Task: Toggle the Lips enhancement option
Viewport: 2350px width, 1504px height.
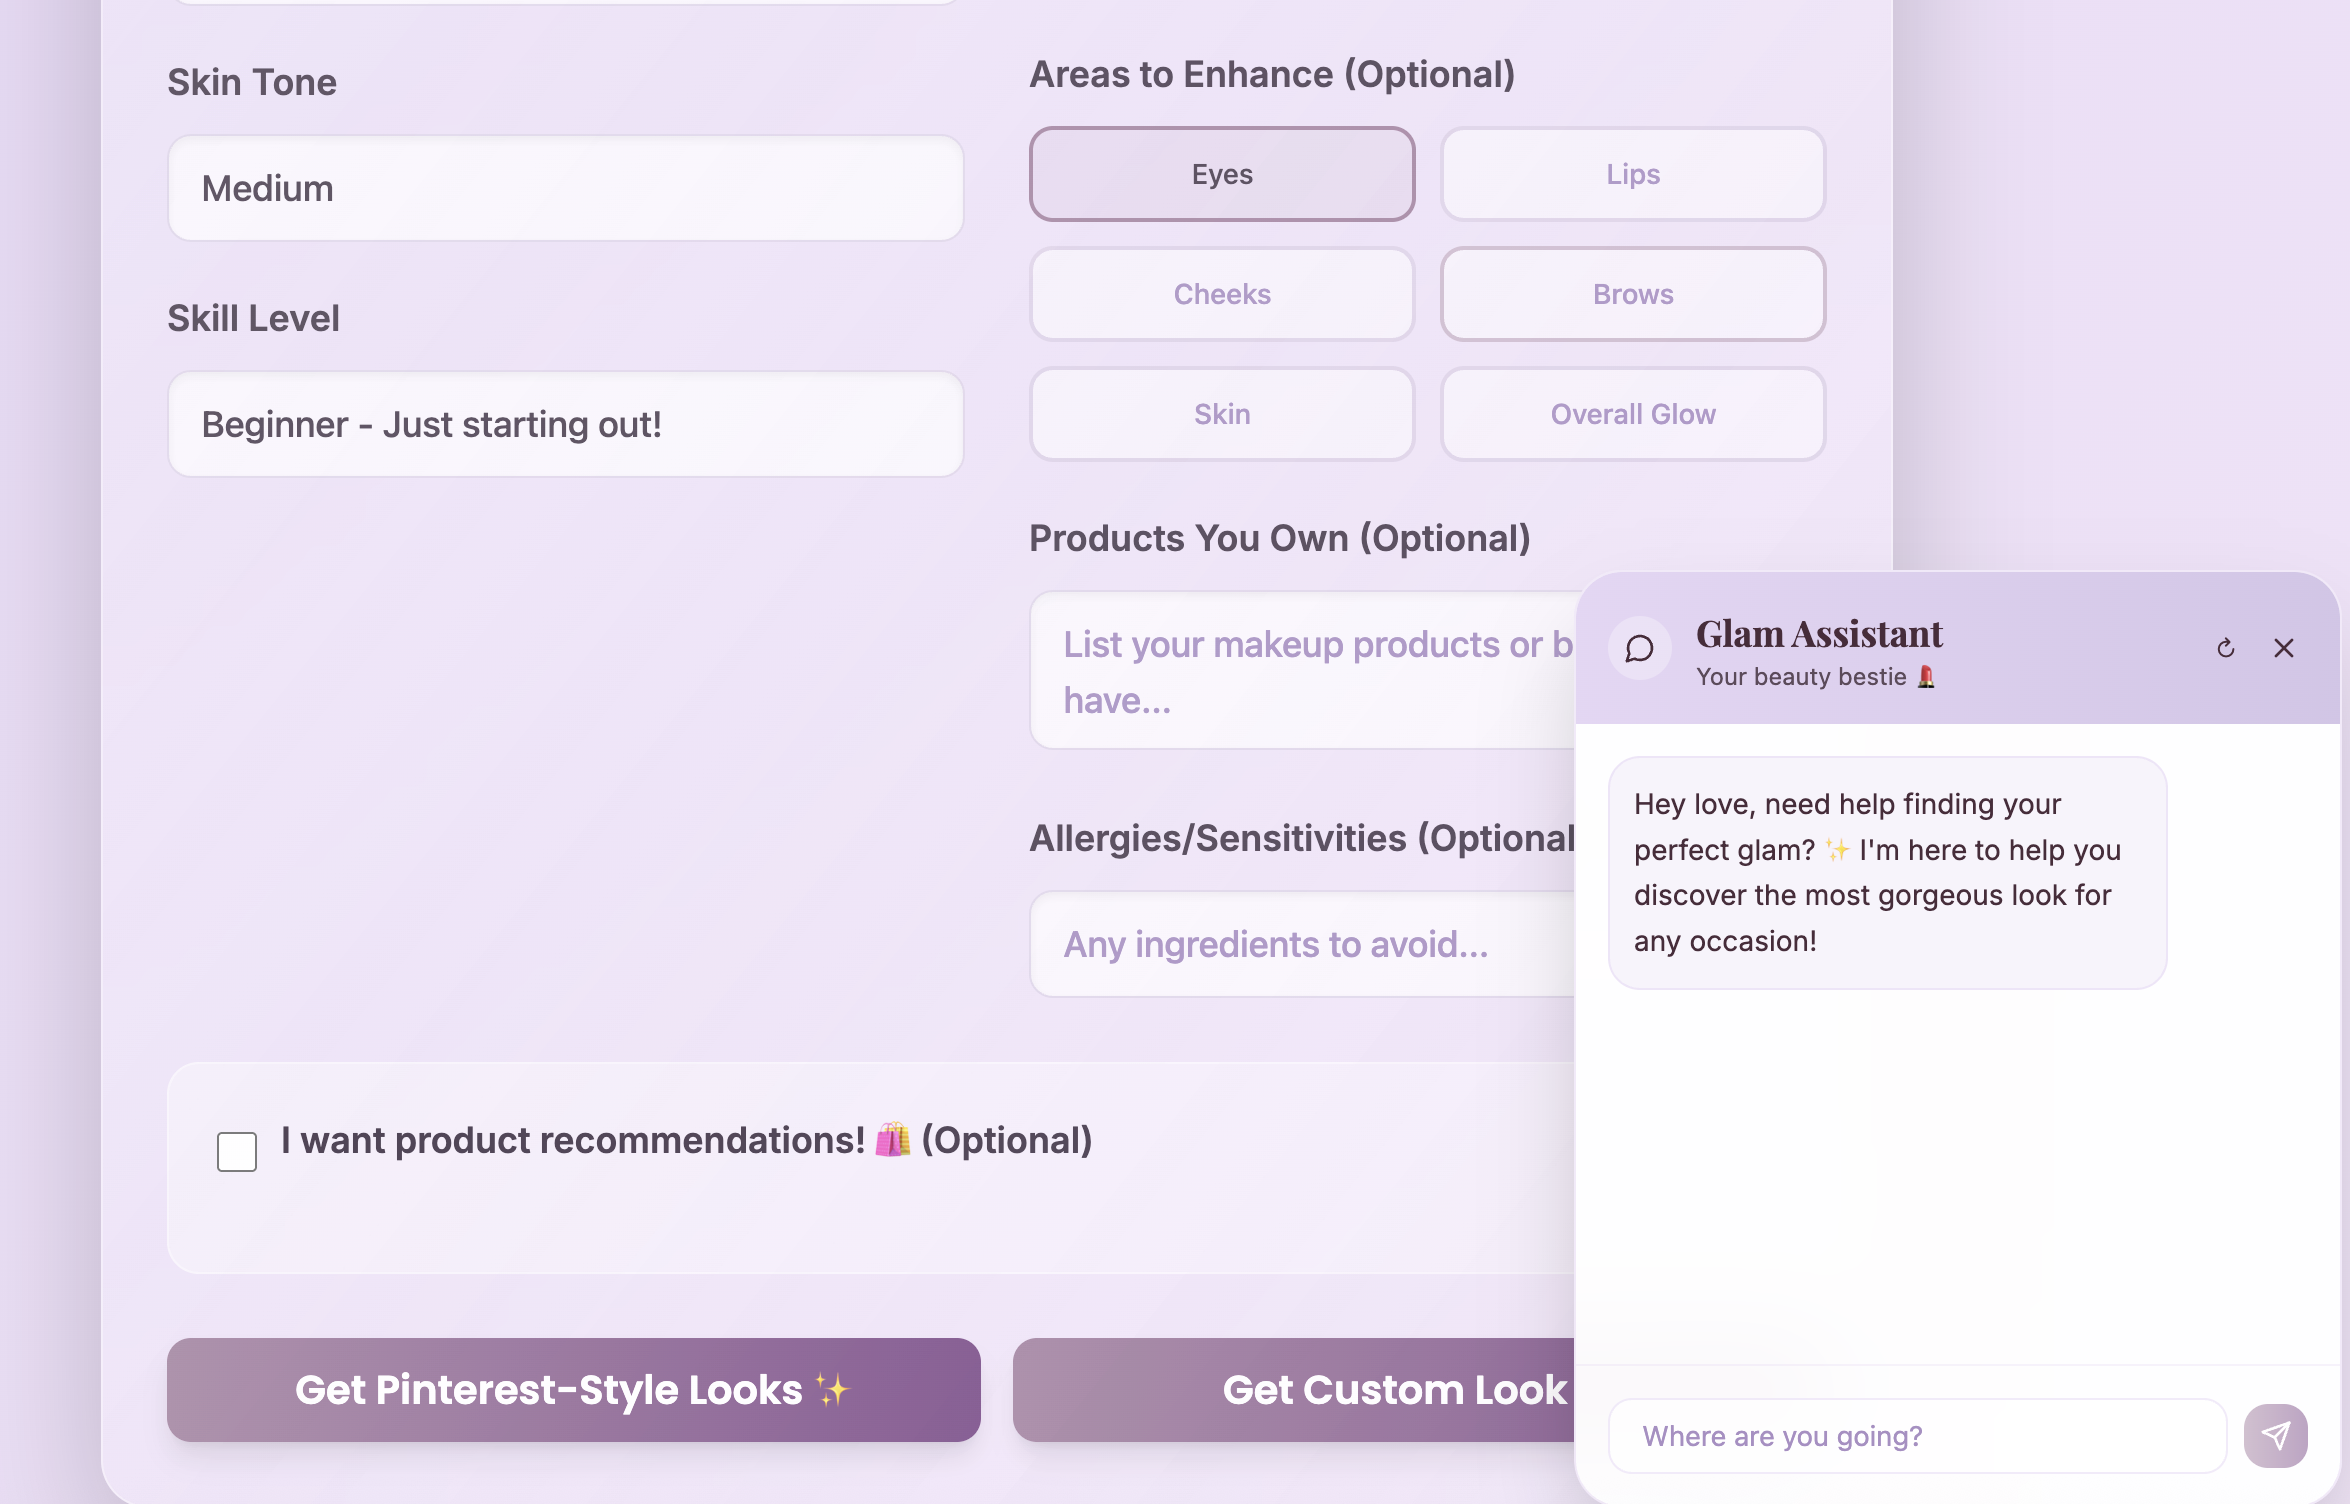Action: [1632, 174]
